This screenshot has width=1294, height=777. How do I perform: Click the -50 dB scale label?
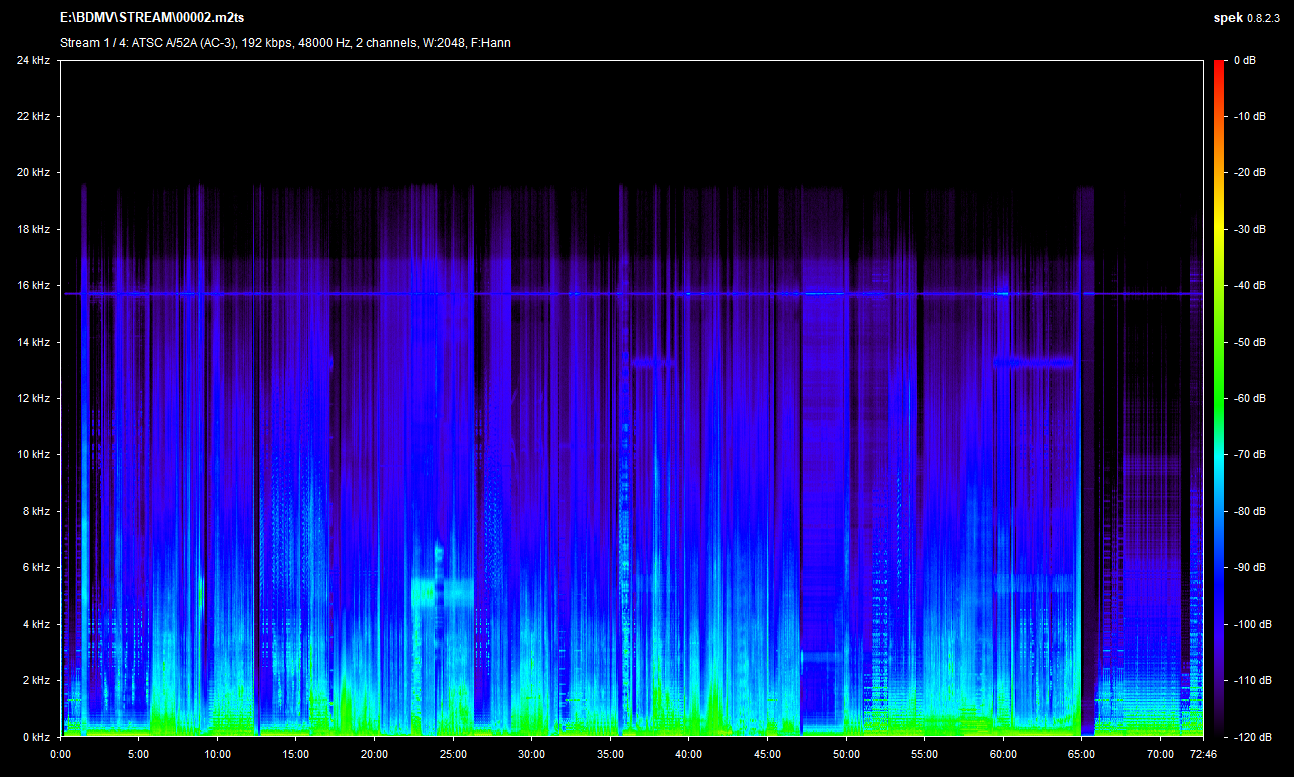1249,342
